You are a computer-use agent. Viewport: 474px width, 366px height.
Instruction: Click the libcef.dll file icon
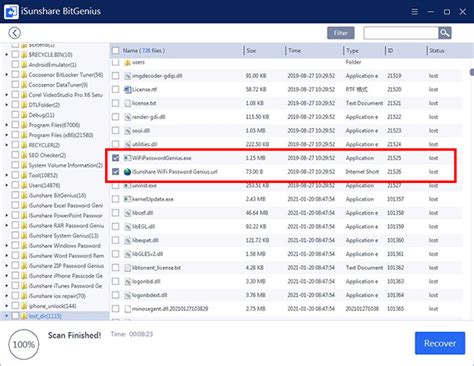coord(127,213)
